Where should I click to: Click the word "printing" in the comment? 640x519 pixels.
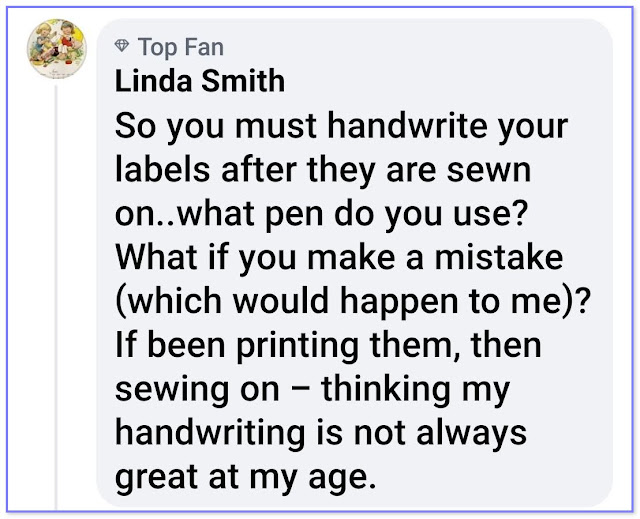coord(298,347)
